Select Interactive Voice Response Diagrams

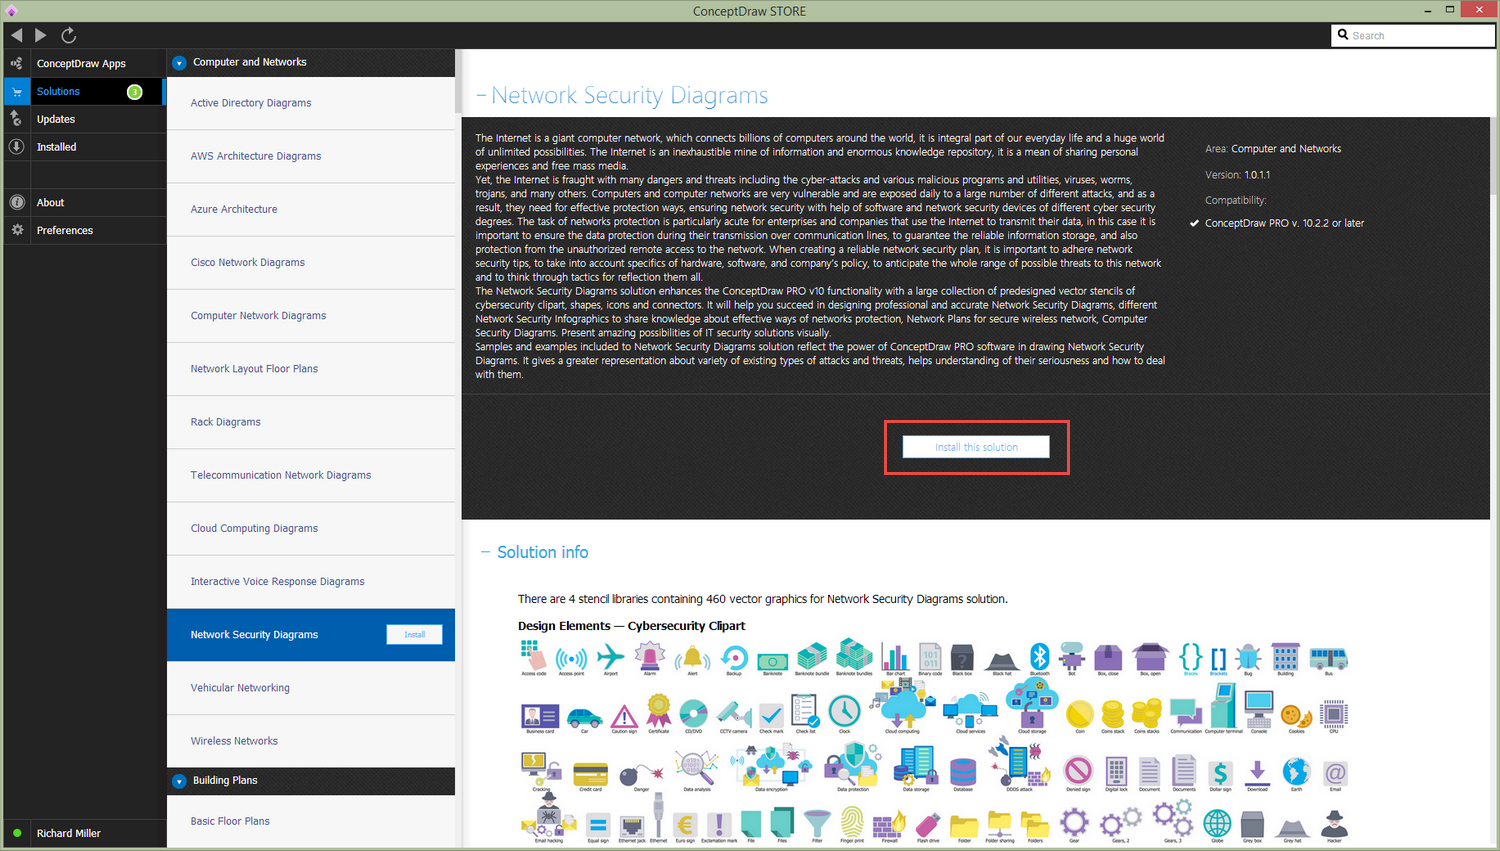tap(311, 581)
